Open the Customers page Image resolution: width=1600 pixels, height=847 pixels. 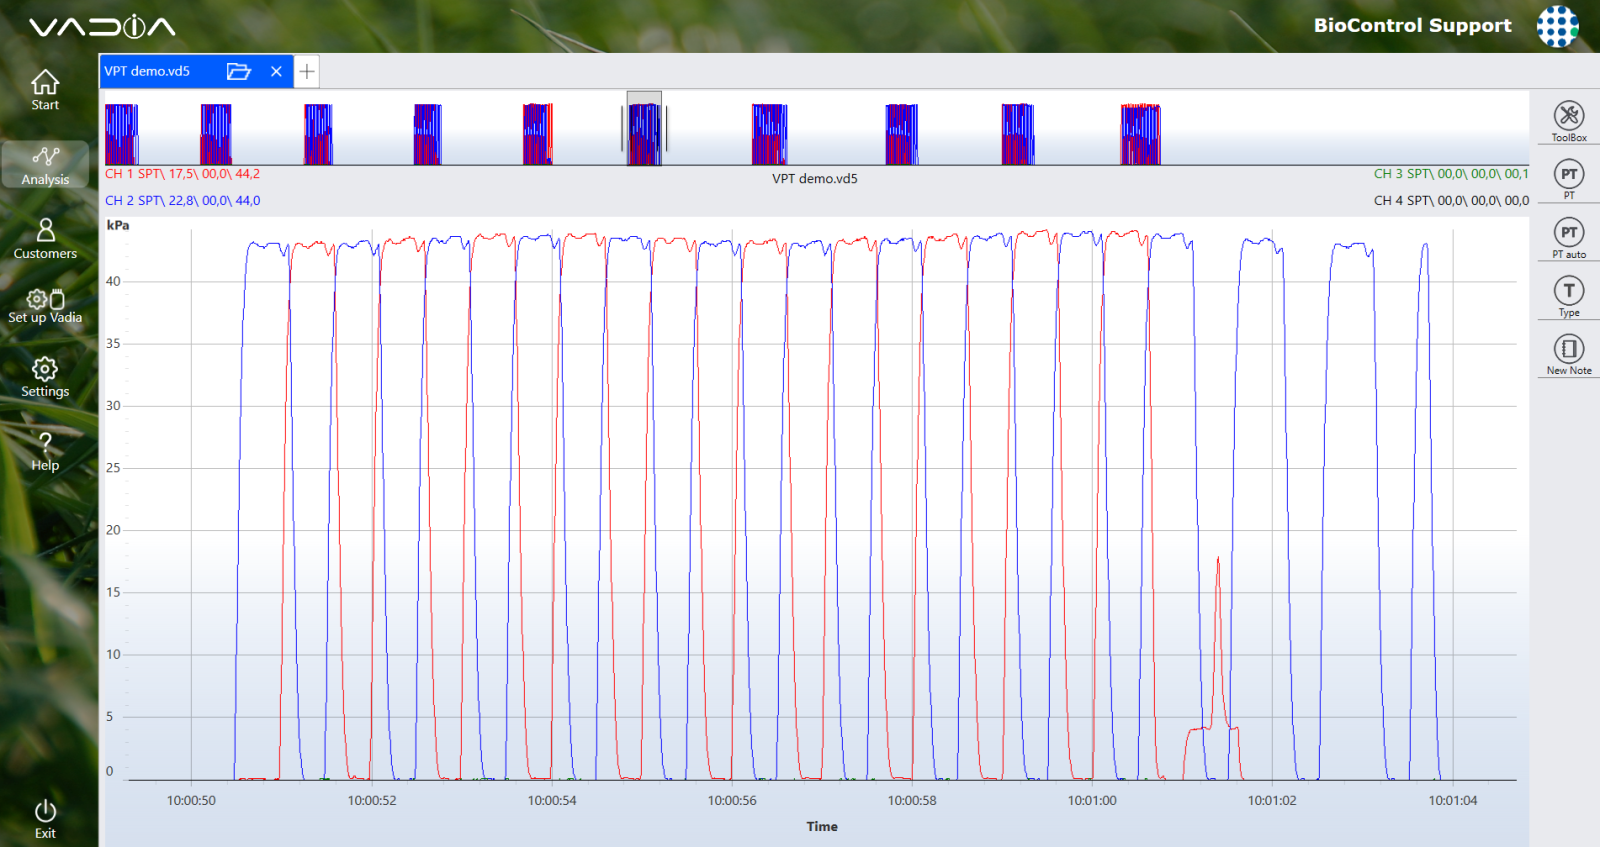tap(45, 239)
